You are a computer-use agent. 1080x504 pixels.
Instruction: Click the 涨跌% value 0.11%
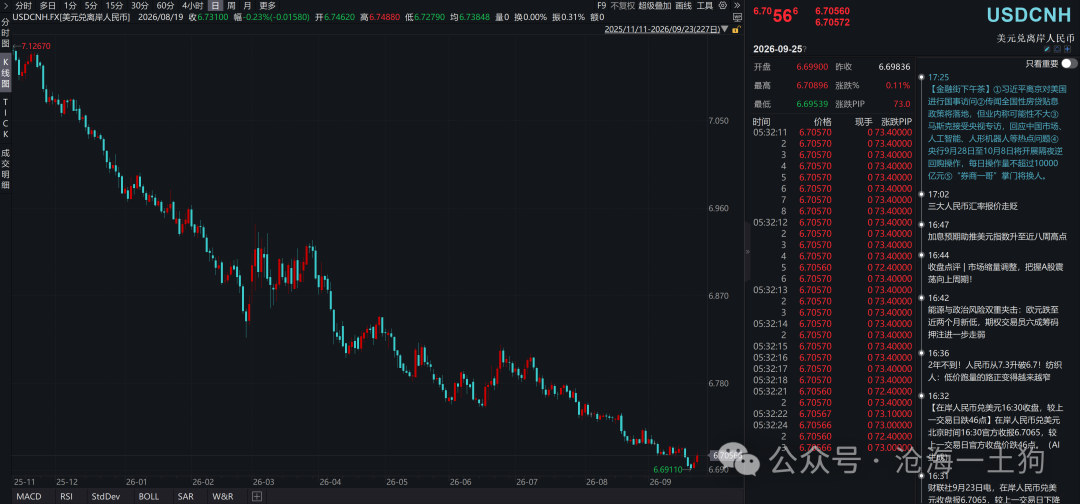pos(900,86)
